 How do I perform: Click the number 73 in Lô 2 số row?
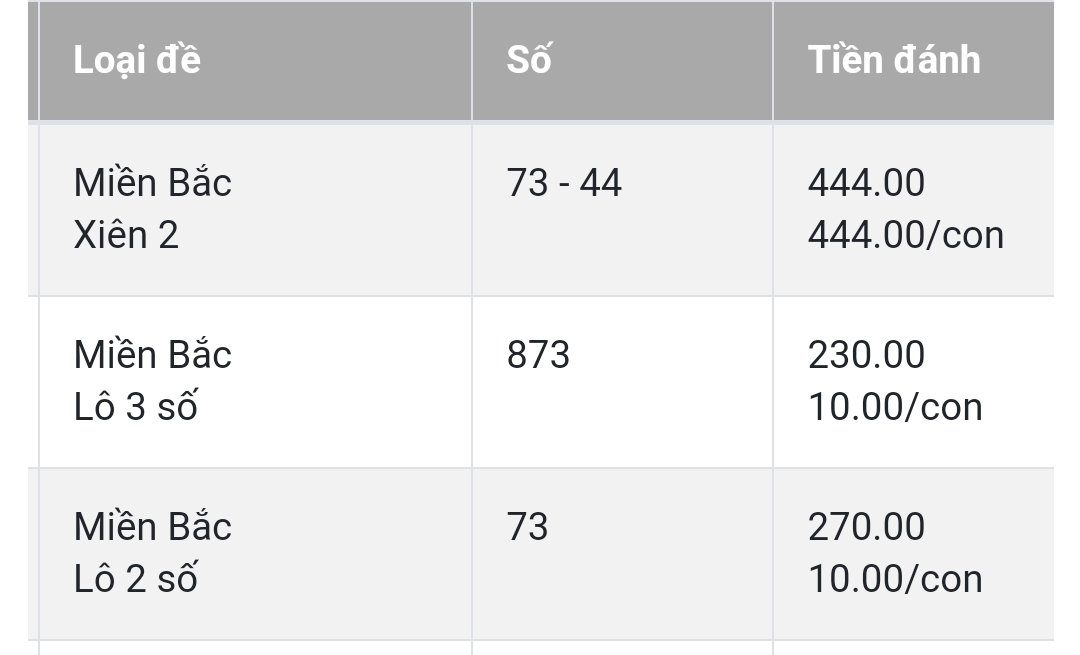click(528, 527)
